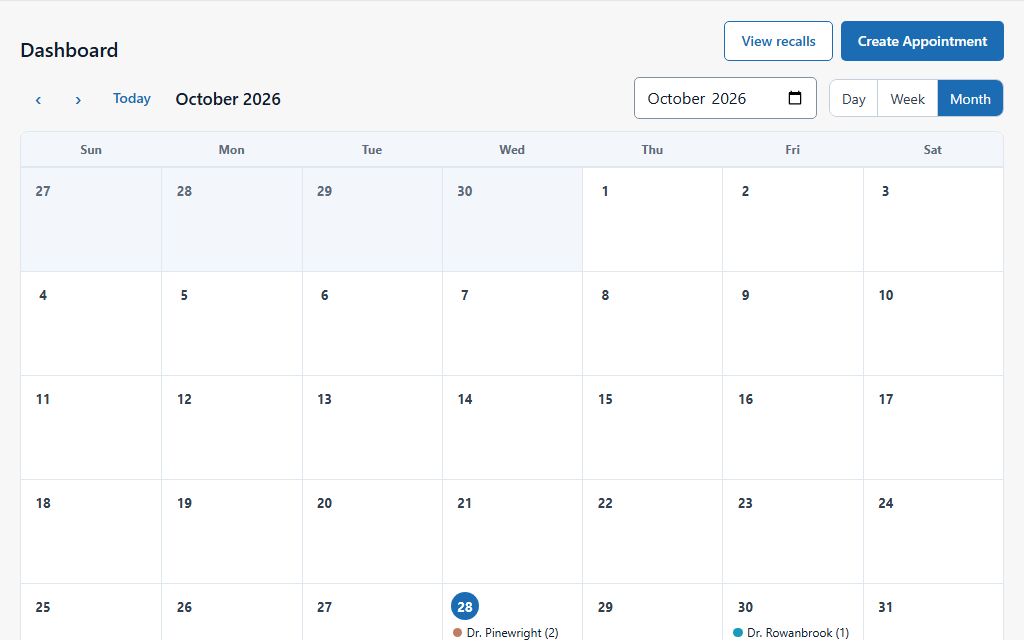Click the Mon column header
This screenshot has width=1024, height=640.
click(232, 150)
